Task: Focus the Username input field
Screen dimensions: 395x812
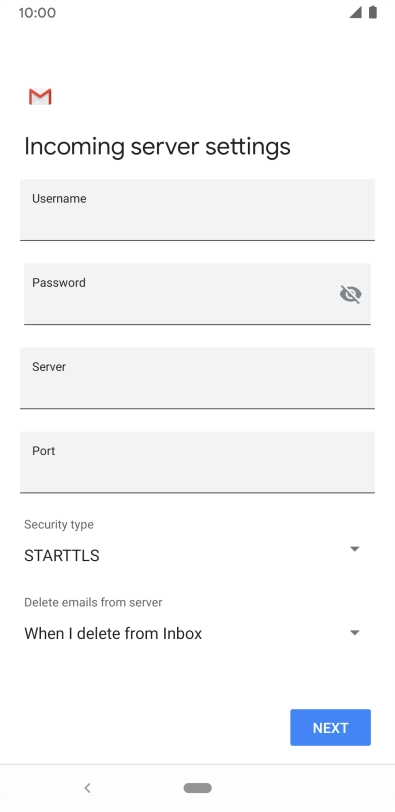Action: pyautogui.click(x=197, y=210)
